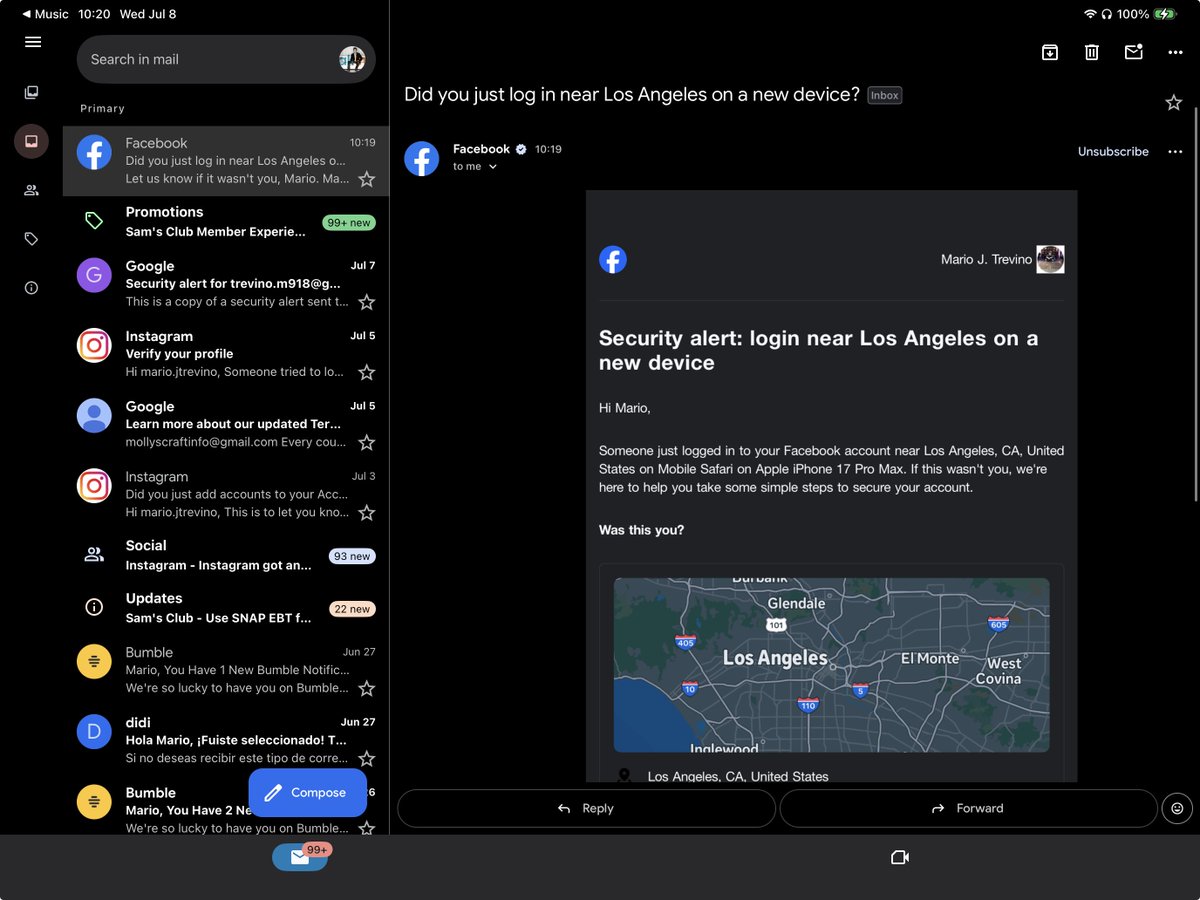
Task: Tap the Los Angeles map image
Action: [831, 665]
